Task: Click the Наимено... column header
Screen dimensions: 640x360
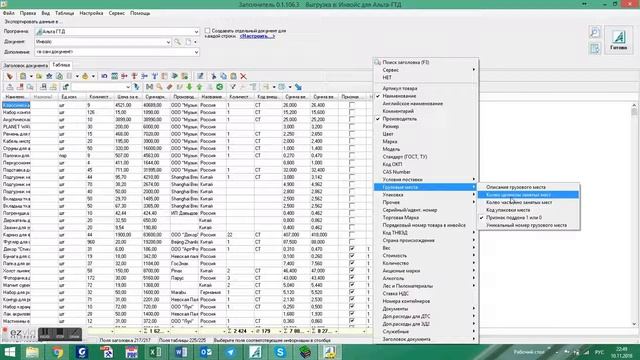Action: pos(16,97)
